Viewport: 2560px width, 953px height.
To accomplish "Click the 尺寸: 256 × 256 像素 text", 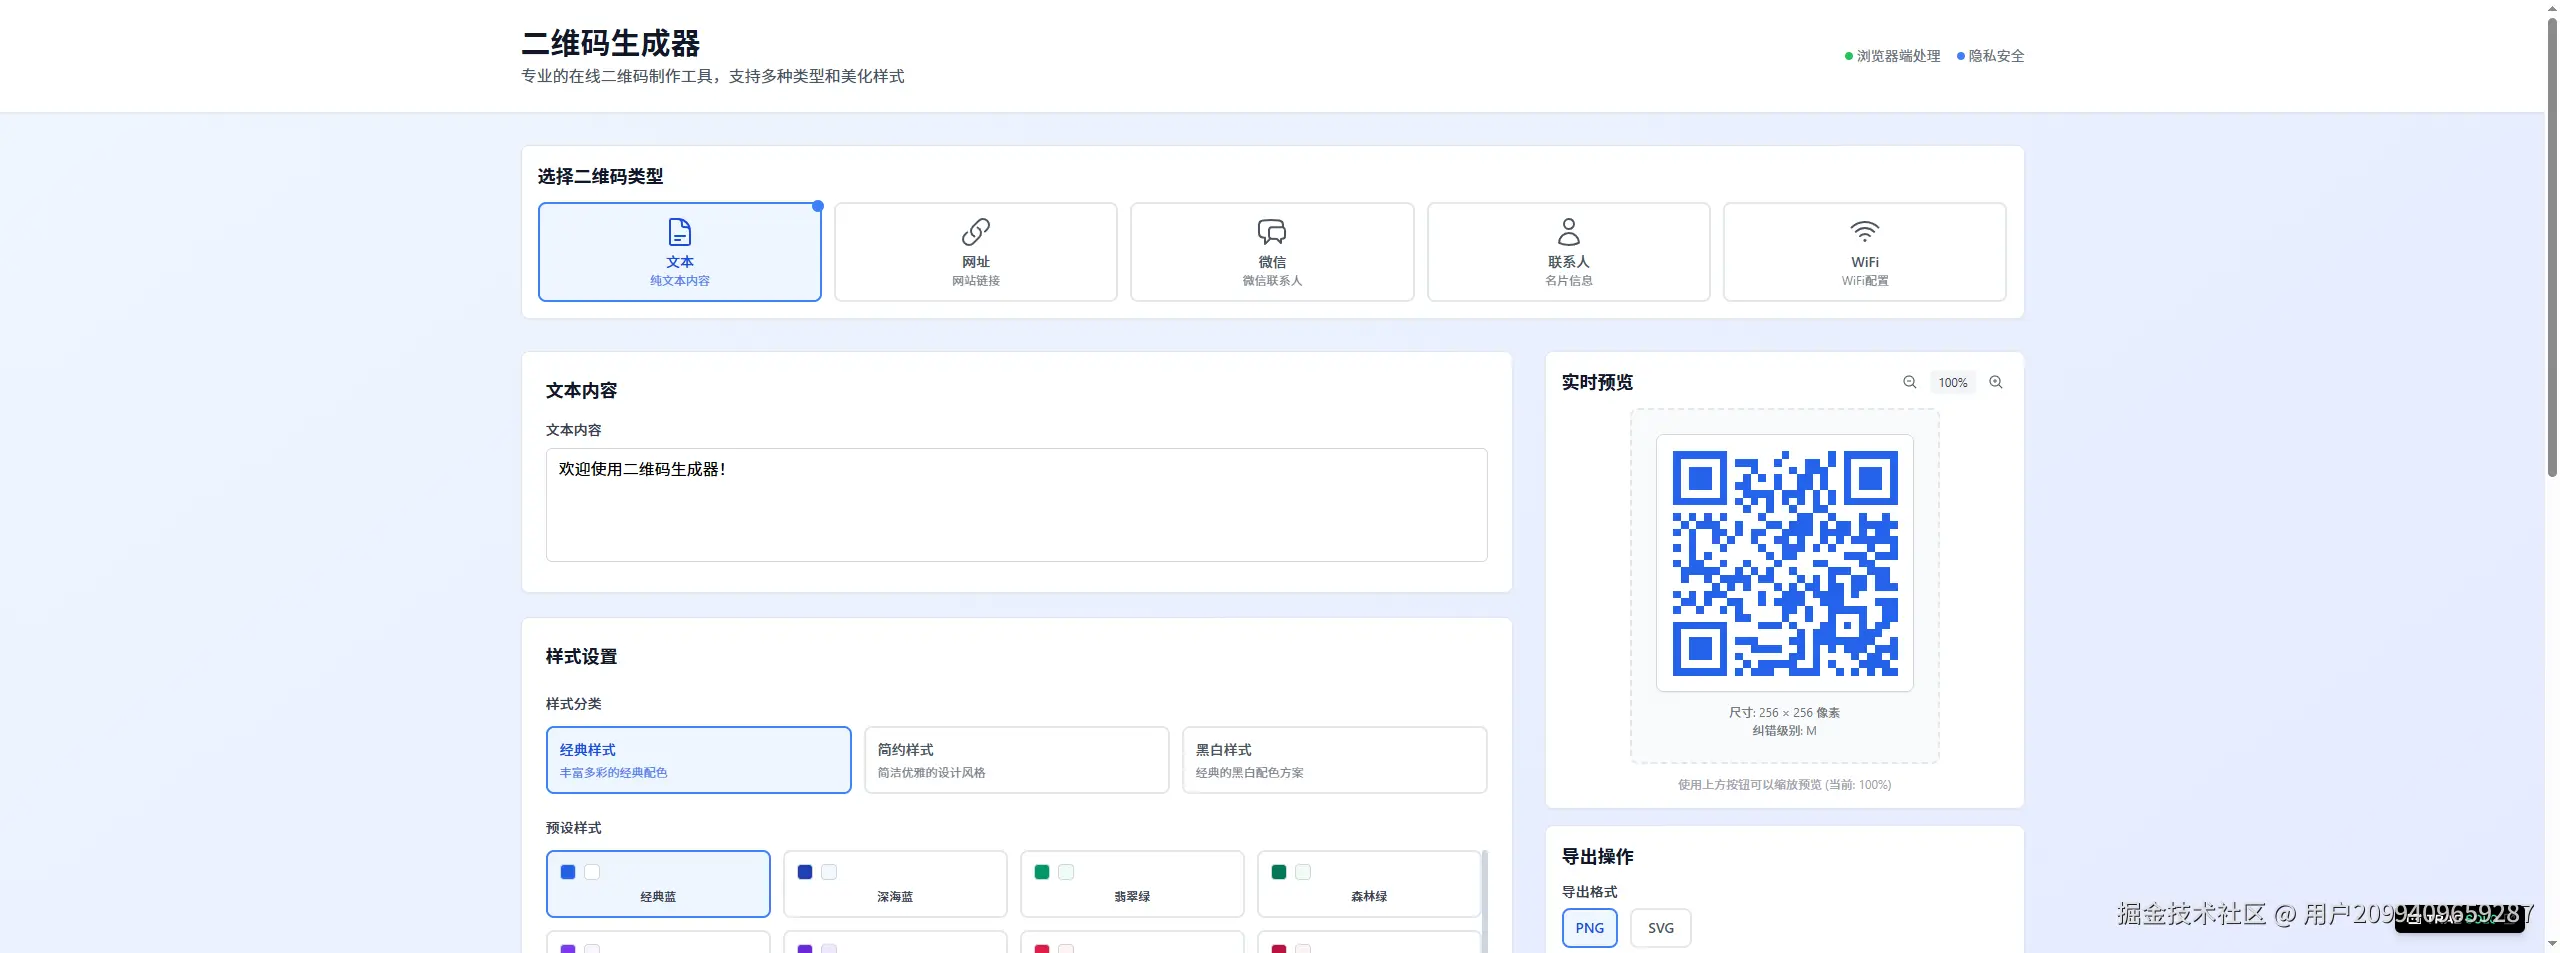I will [x=1785, y=713].
